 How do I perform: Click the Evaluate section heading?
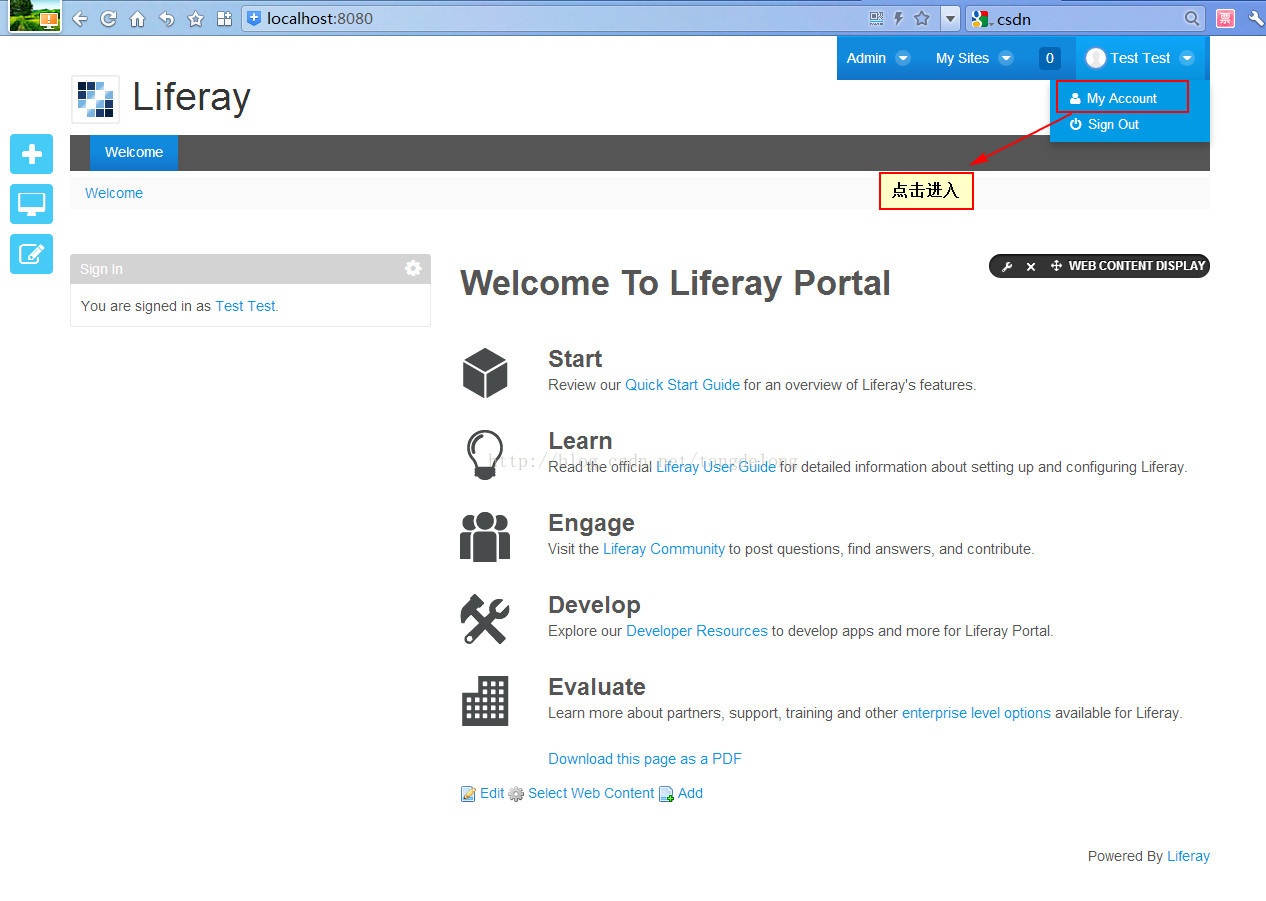coord(597,687)
